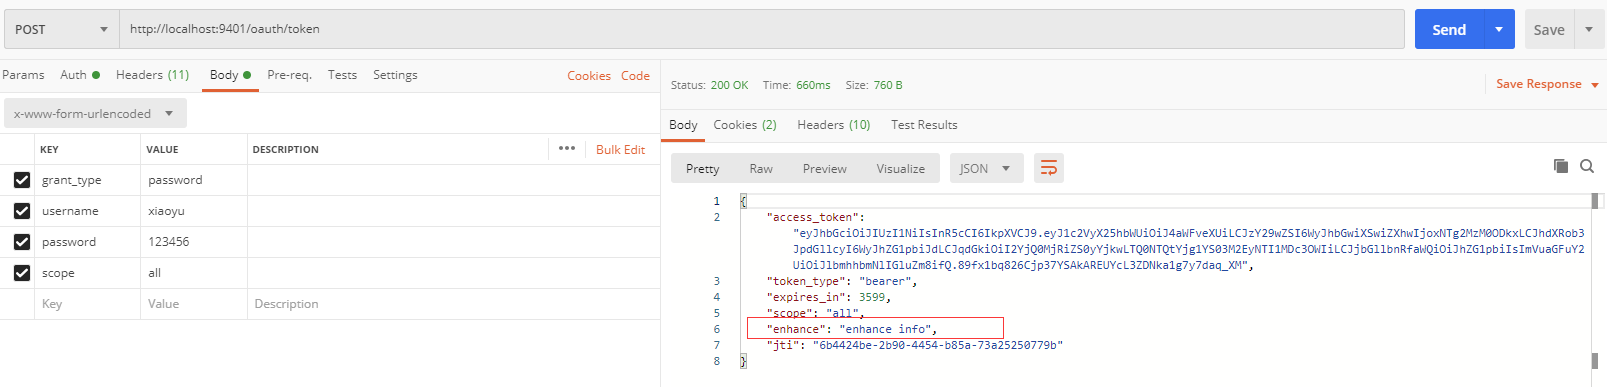The height and width of the screenshot is (387, 1607).
Task: Open the response Headers (10) tab
Action: pyautogui.click(x=833, y=125)
